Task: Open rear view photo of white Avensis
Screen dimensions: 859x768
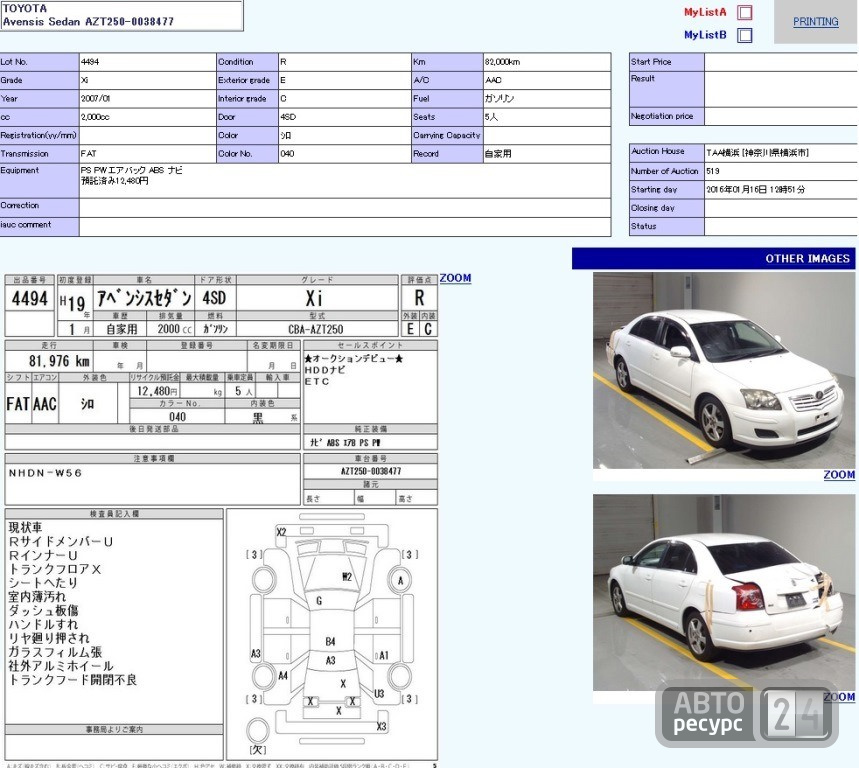Action: click(724, 592)
